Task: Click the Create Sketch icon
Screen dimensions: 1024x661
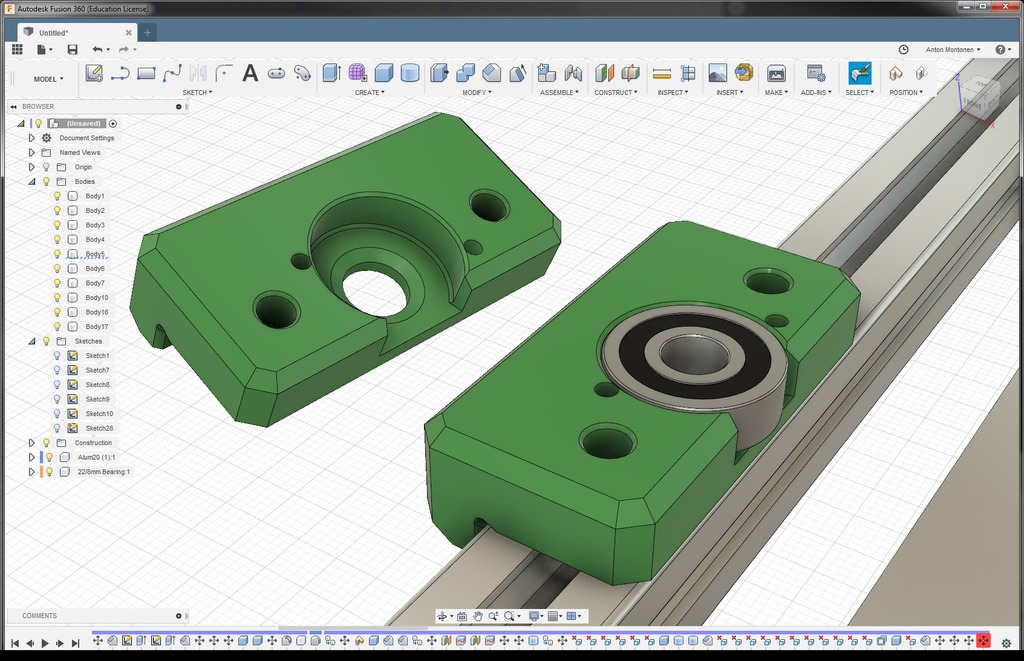Action: coord(94,73)
